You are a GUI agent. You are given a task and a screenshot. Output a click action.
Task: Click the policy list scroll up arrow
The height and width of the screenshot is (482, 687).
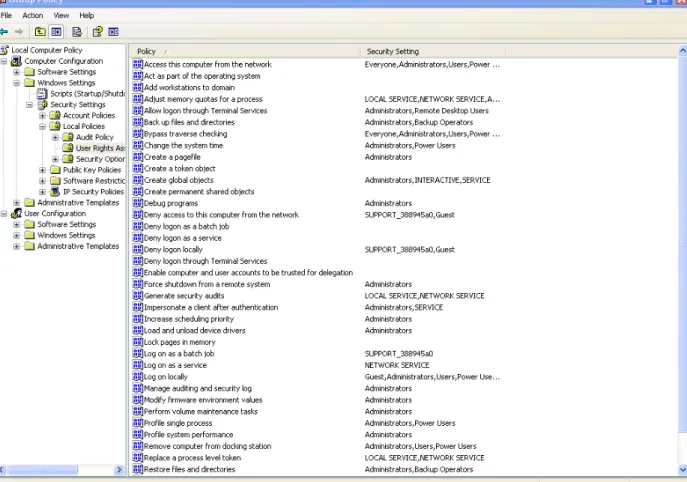pyautogui.click(x=683, y=51)
